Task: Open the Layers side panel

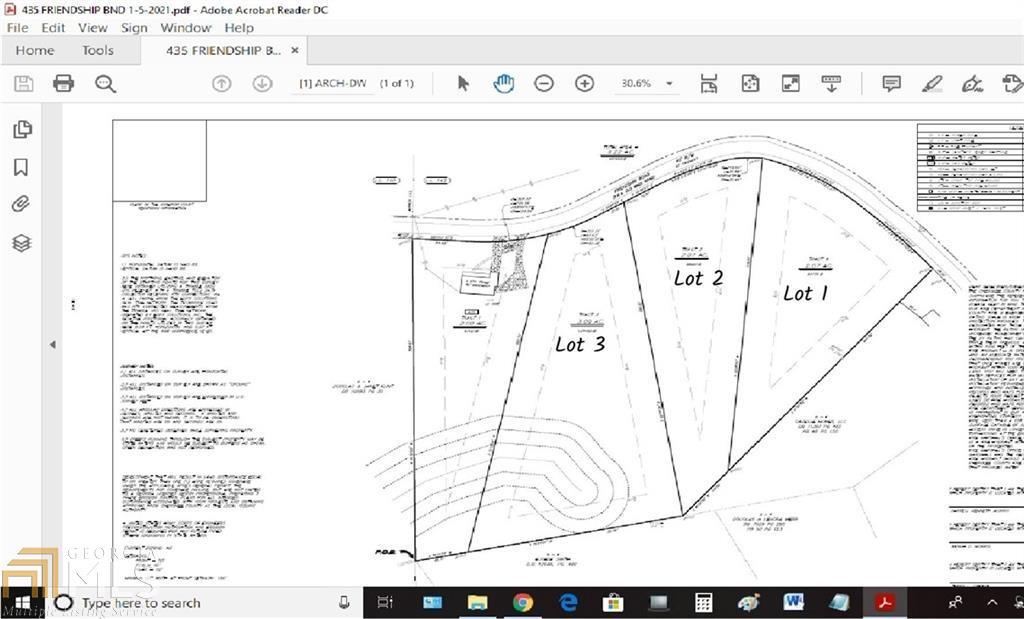Action: point(22,243)
